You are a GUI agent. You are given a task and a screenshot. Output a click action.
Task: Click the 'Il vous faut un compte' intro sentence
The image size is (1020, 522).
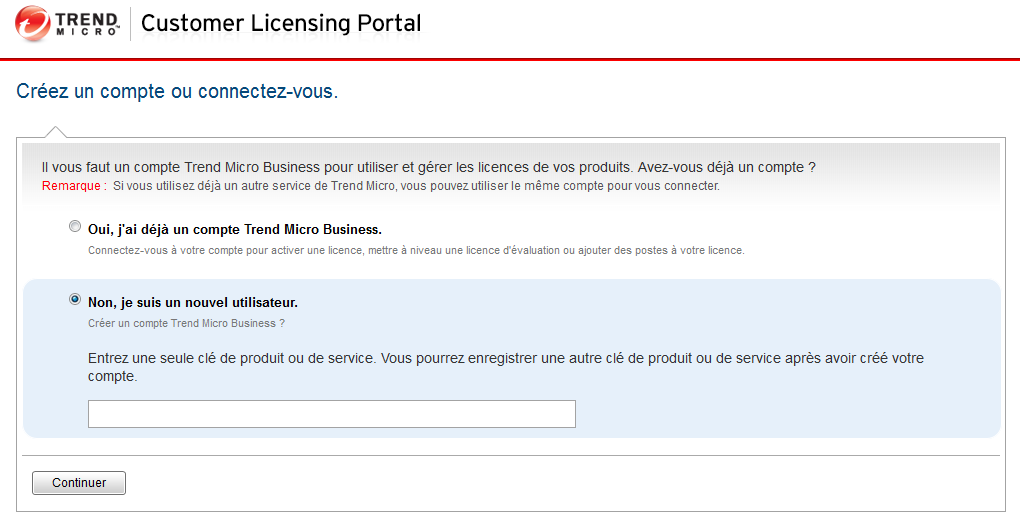pyautogui.click(x=428, y=167)
